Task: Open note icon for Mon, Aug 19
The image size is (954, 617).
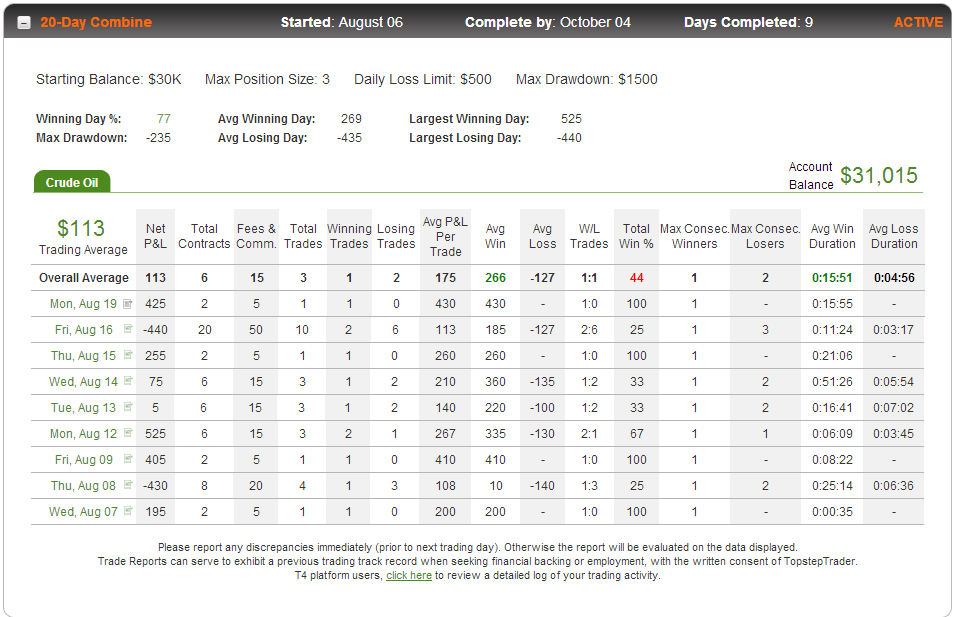Action: coord(128,303)
